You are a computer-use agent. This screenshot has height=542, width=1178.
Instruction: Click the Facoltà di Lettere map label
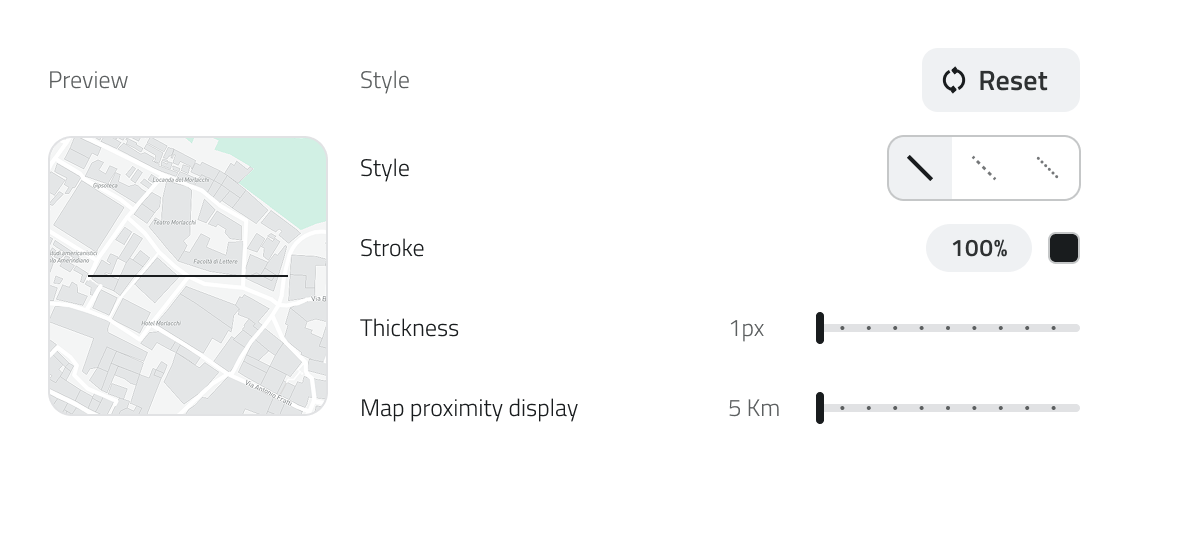214,261
